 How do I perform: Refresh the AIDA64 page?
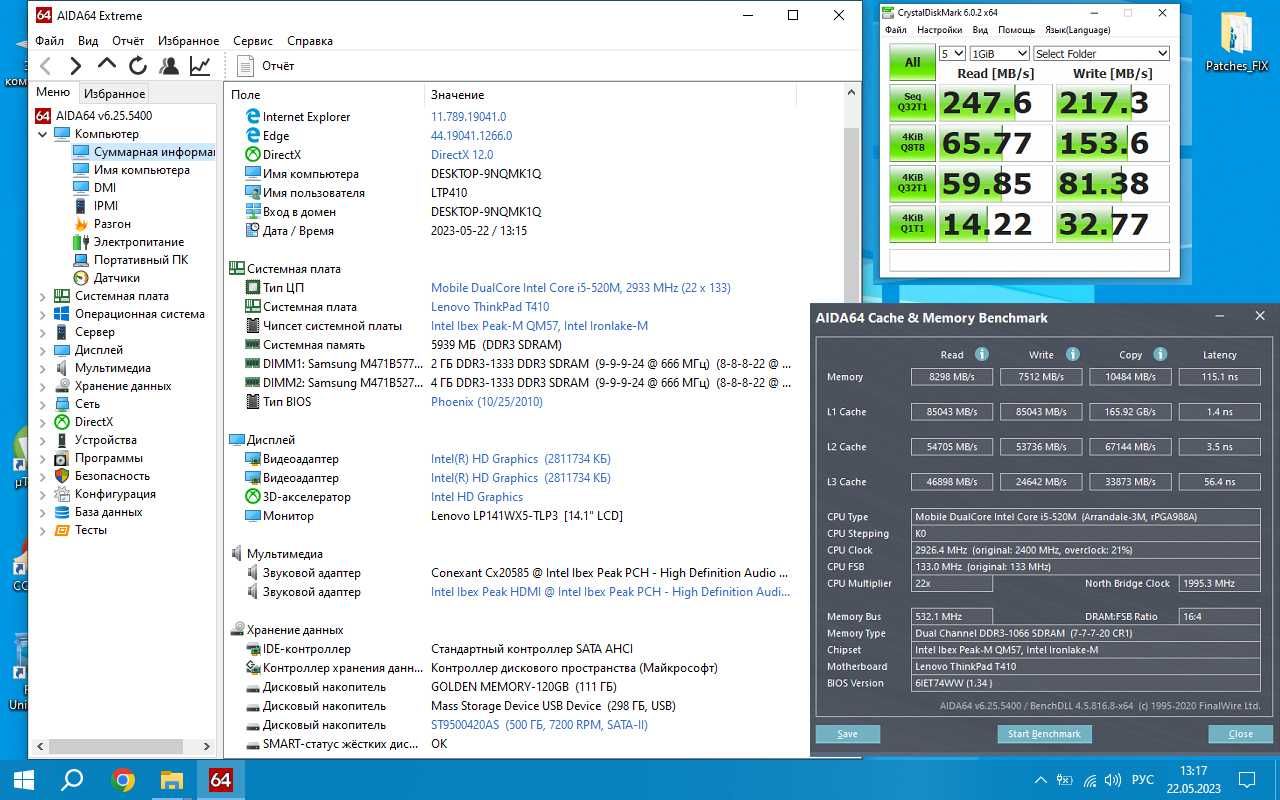138,66
